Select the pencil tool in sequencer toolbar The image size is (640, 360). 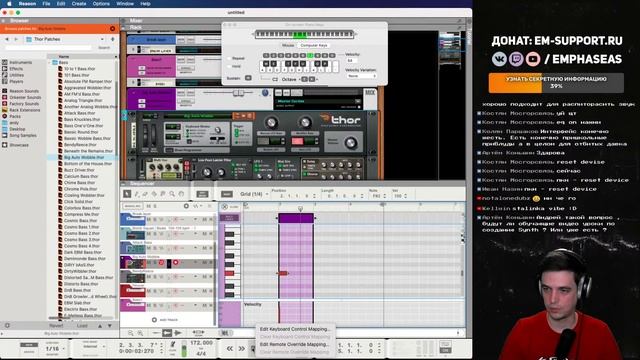click(x=136, y=194)
